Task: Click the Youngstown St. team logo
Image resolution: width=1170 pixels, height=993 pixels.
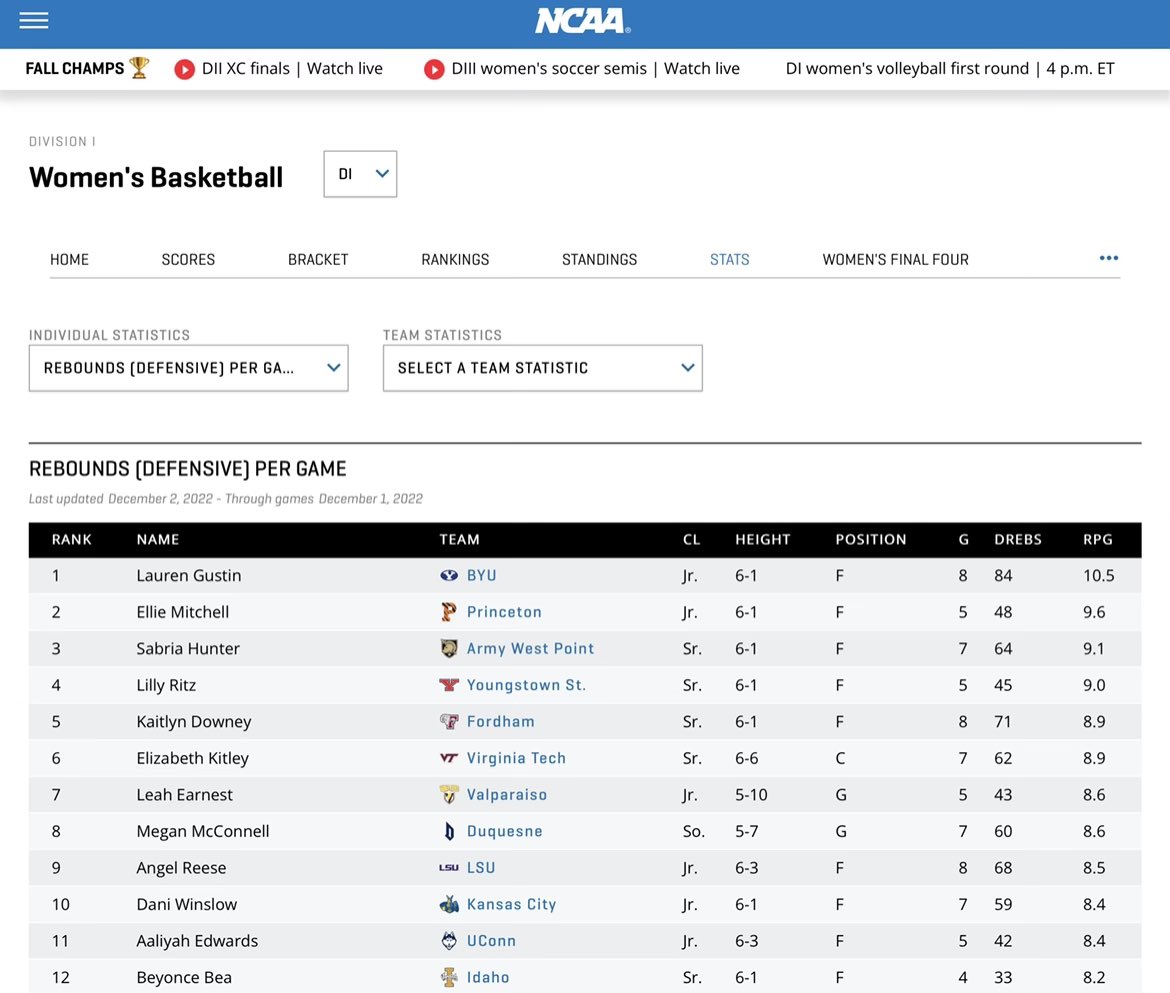Action: [448, 685]
